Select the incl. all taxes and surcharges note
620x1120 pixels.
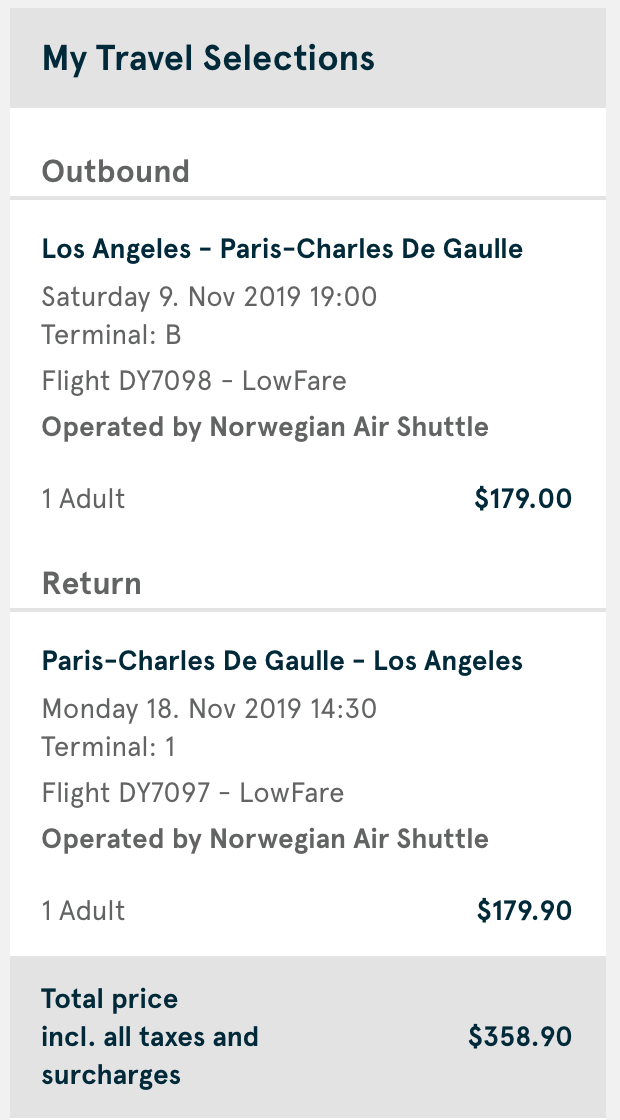click(x=150, y=1056)
